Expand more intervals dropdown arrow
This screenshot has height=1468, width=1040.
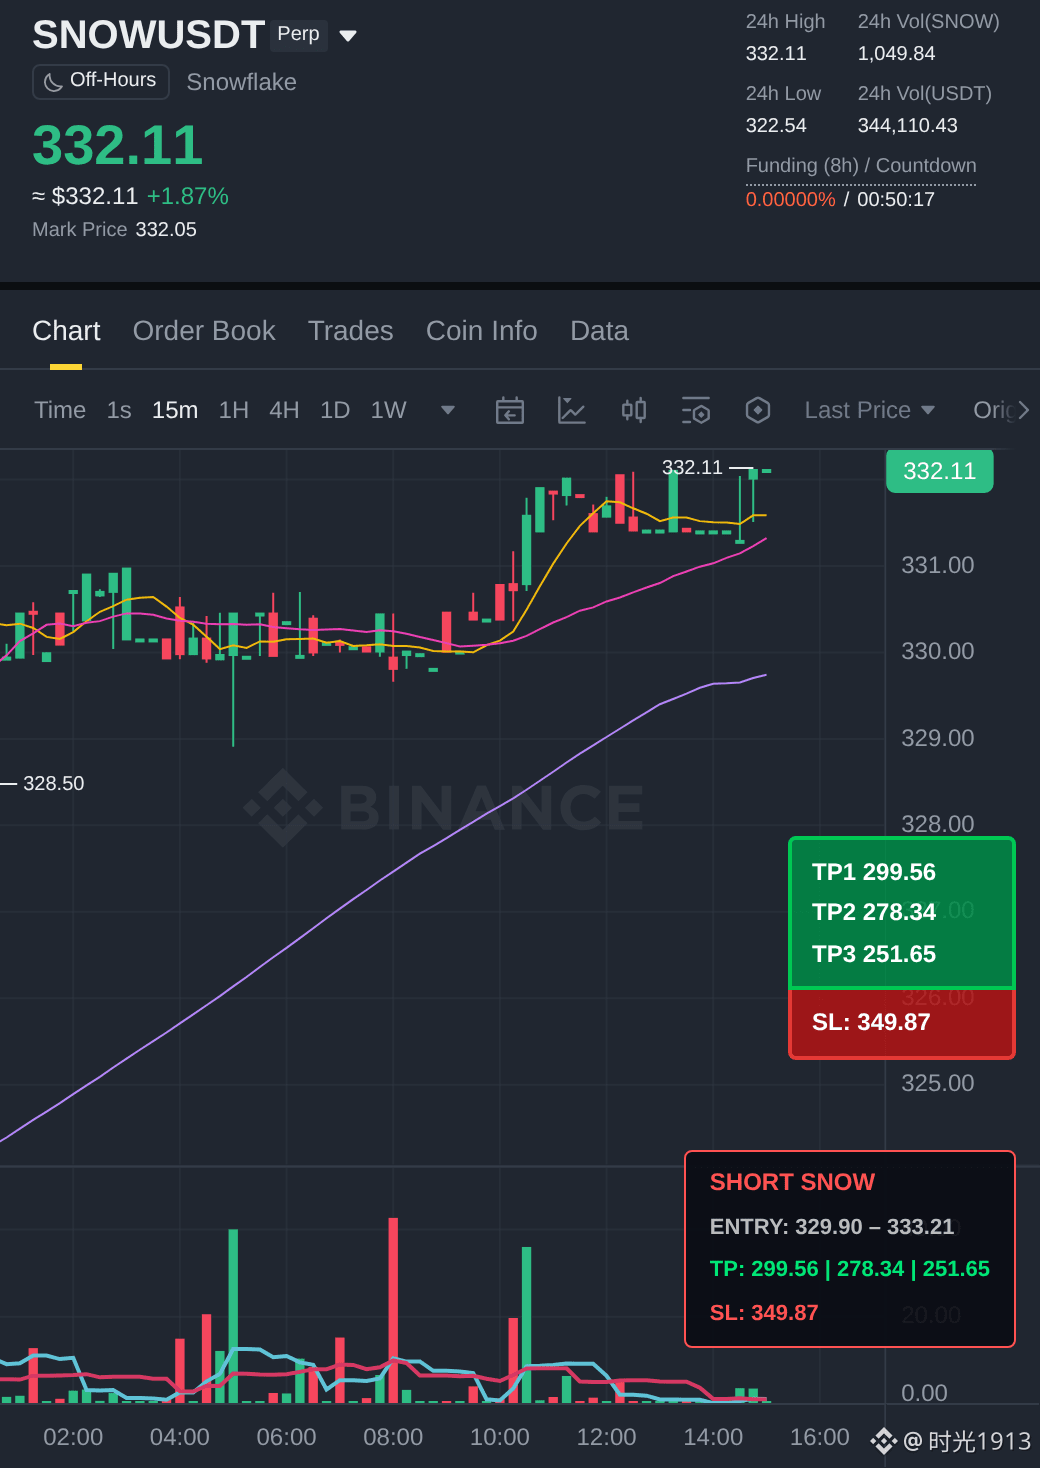[448, 410]
